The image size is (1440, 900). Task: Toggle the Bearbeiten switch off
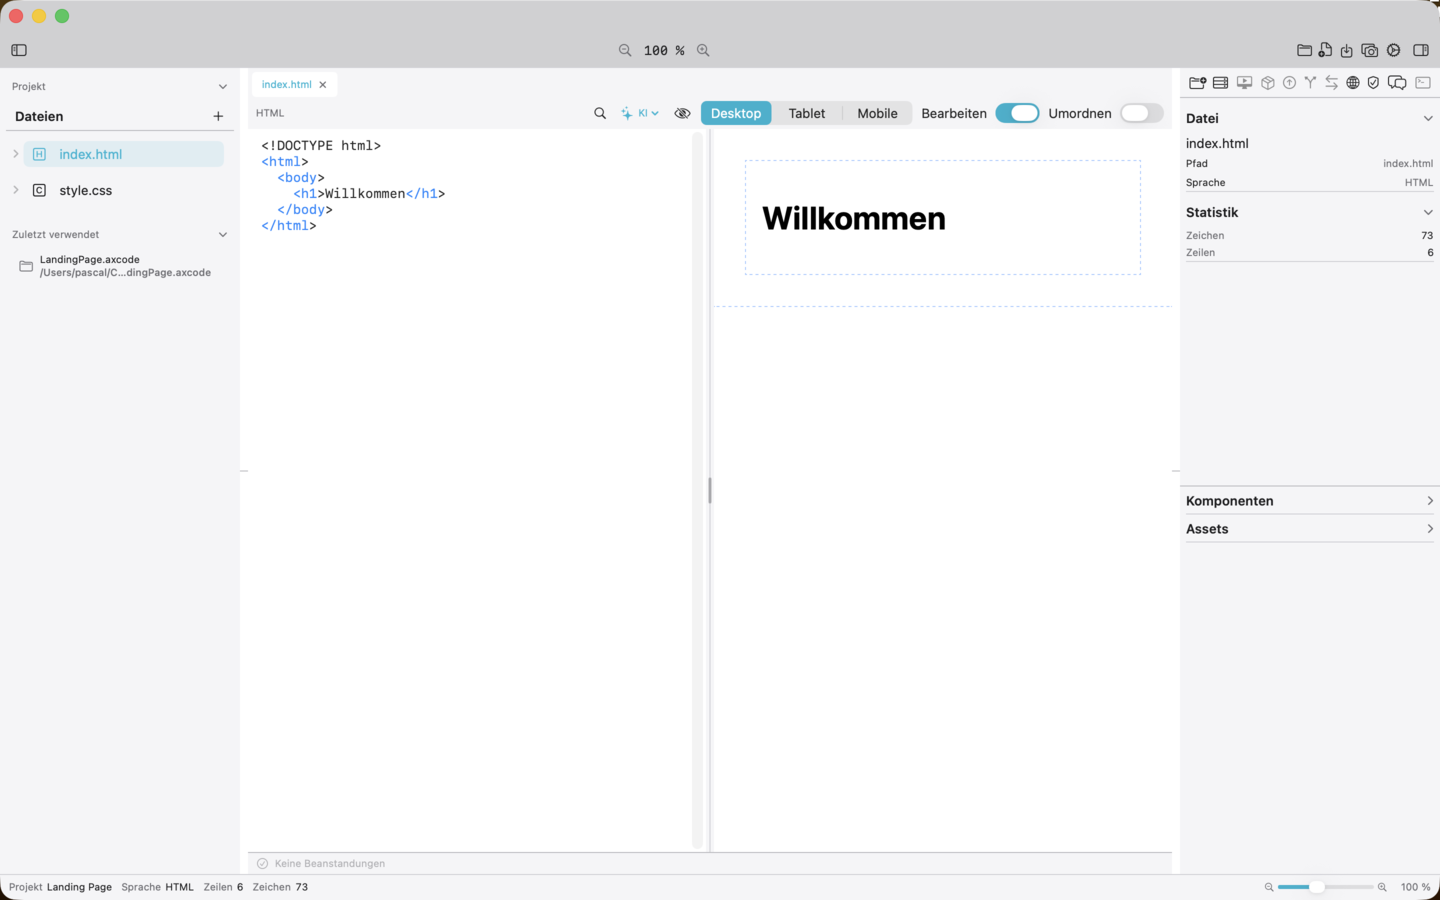(x=1018, y=113)
